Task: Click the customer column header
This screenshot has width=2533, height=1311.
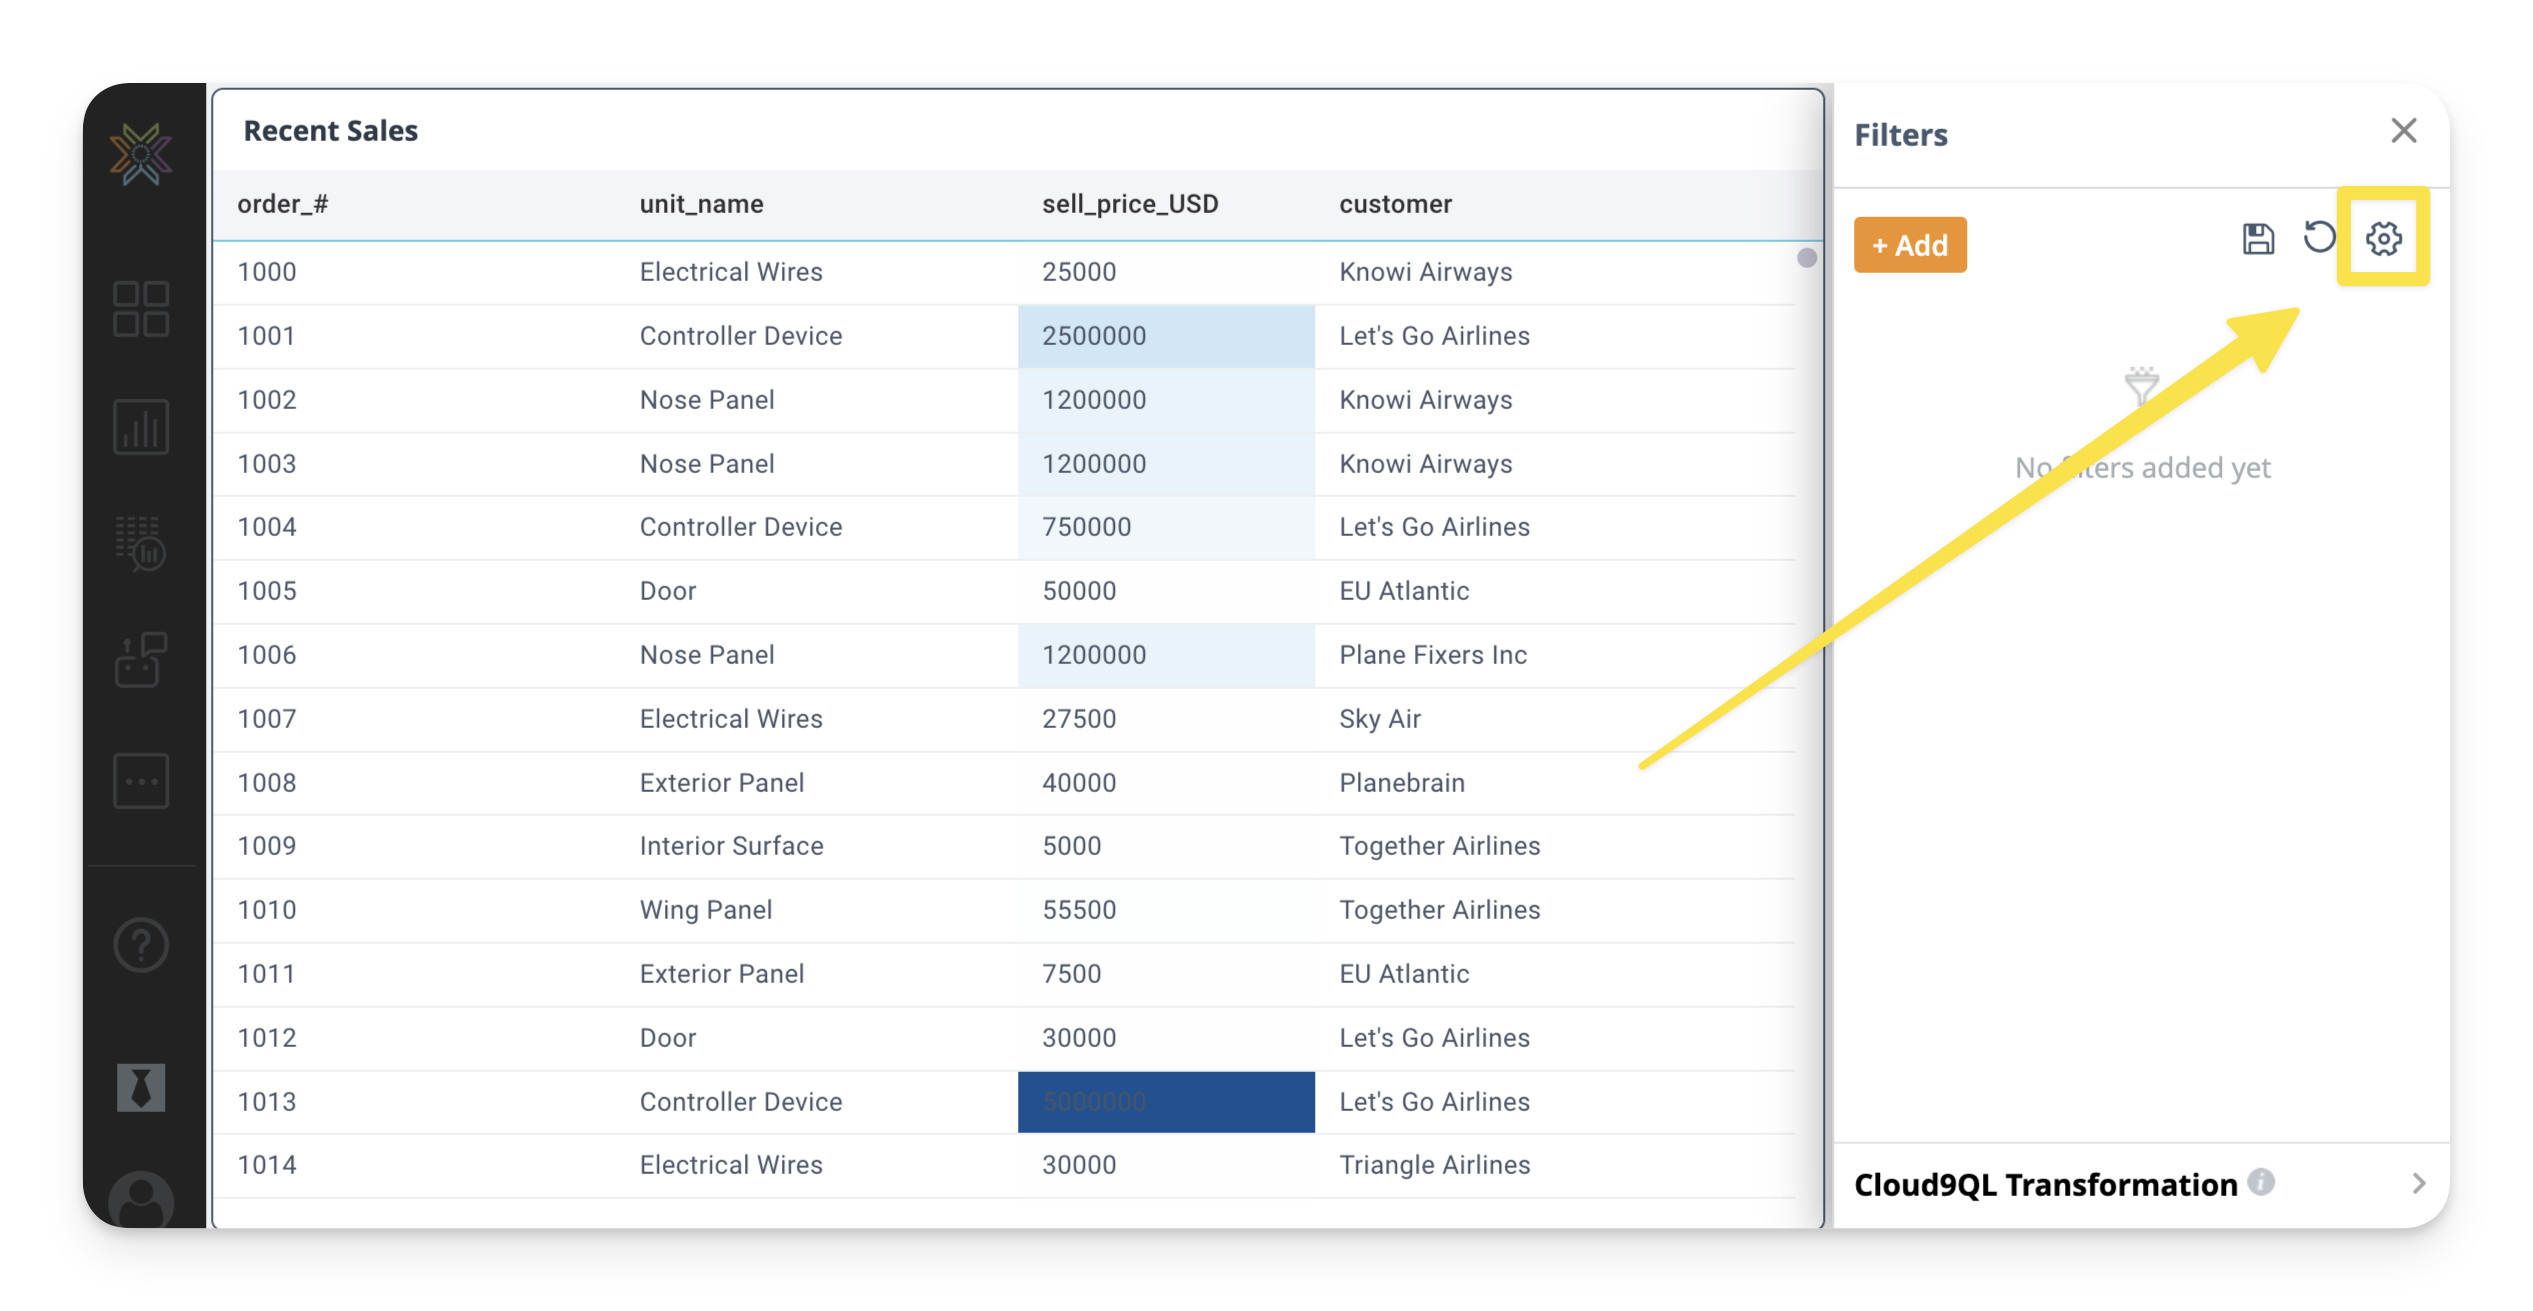Action: (x=1394, y=204)
